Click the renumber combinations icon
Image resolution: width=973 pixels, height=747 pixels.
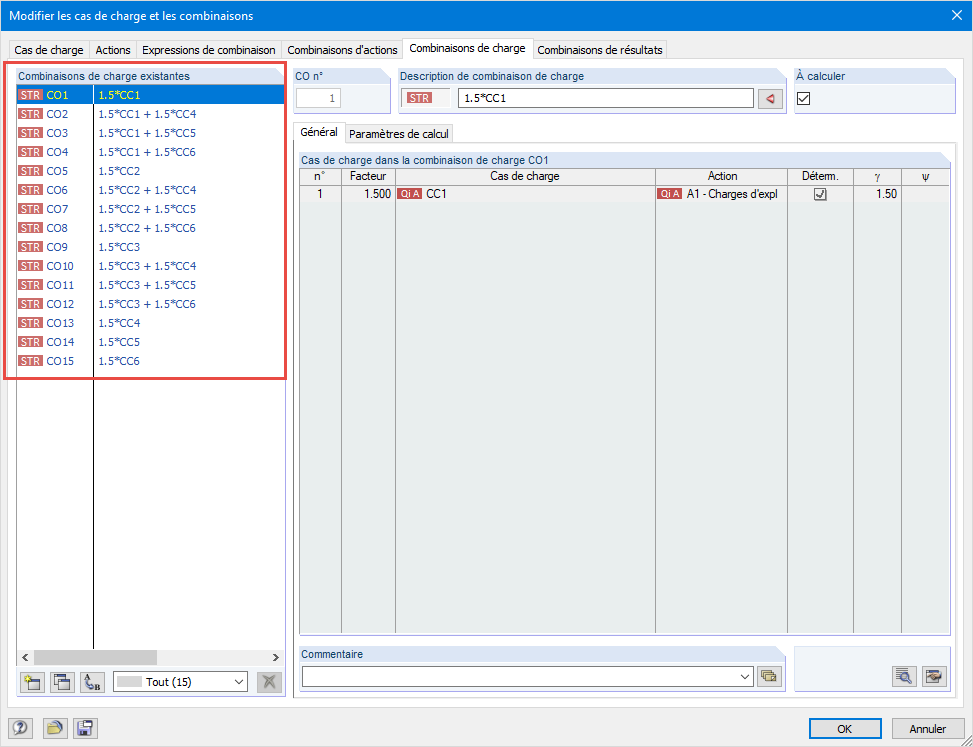(92, 682)
